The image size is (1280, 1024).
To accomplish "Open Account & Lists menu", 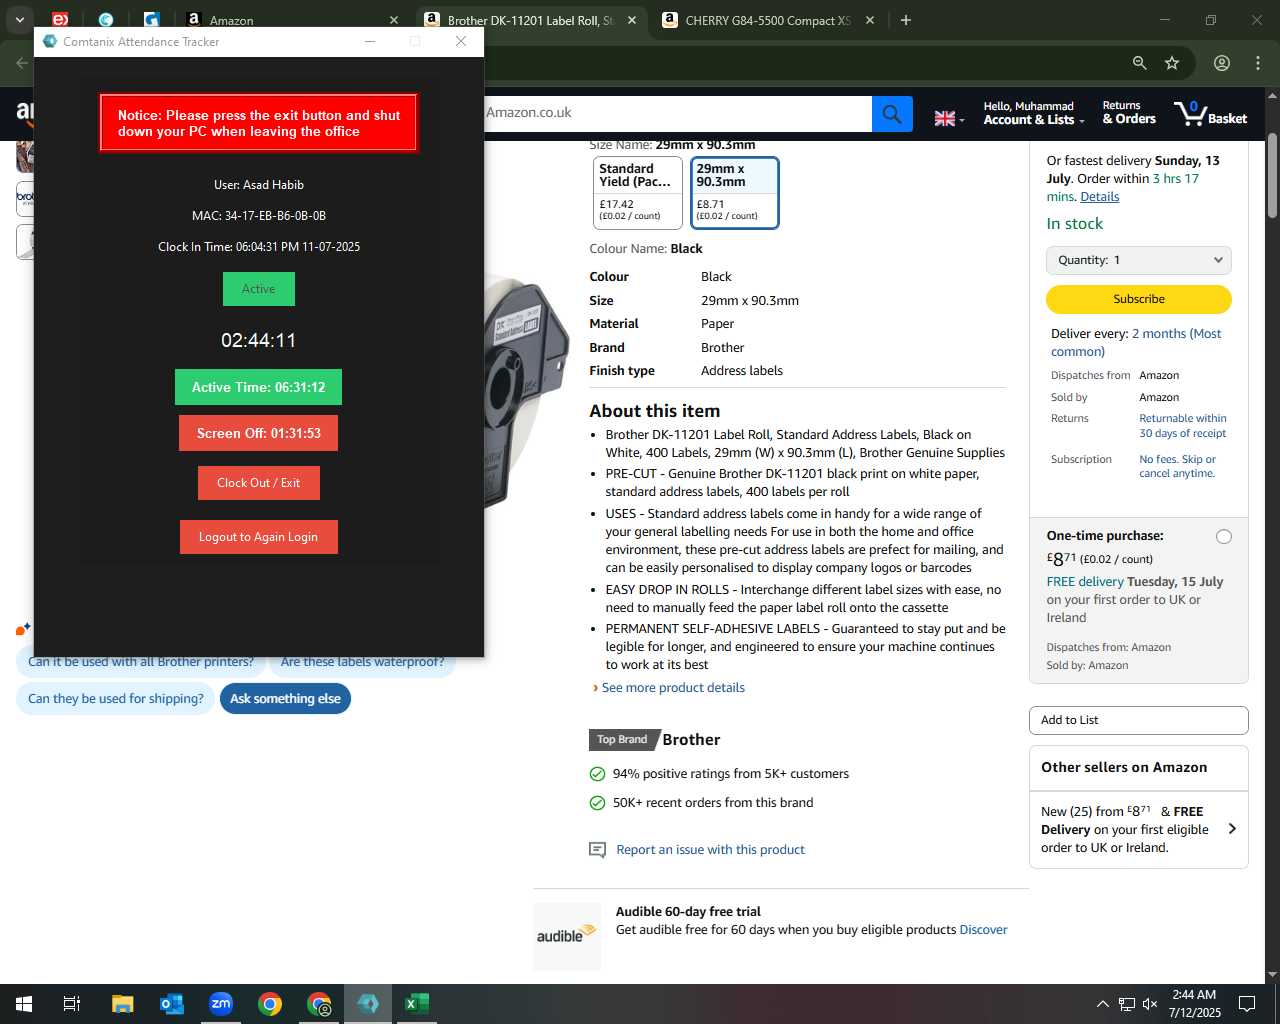I will (x=1033, y=113).
